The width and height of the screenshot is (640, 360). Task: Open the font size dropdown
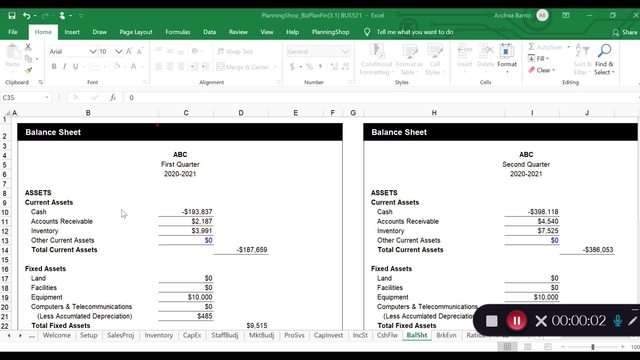(x=118, y=51)
